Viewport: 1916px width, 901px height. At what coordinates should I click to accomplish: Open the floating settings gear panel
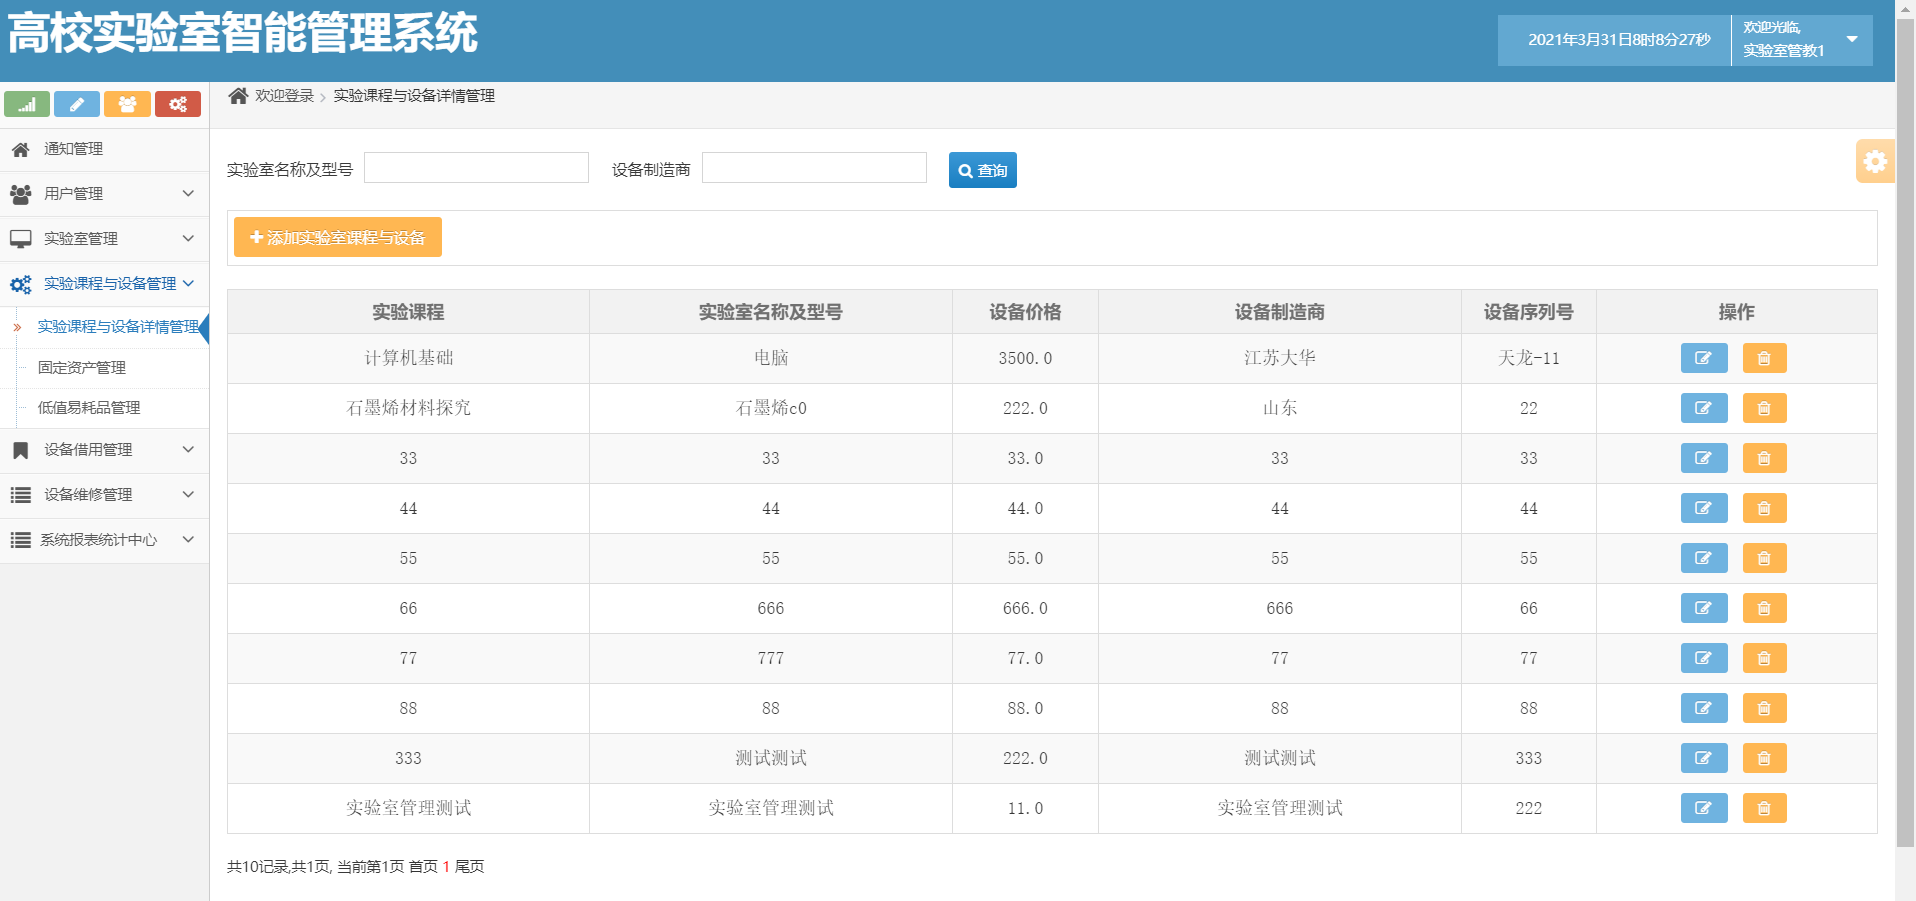point(1875,161)
